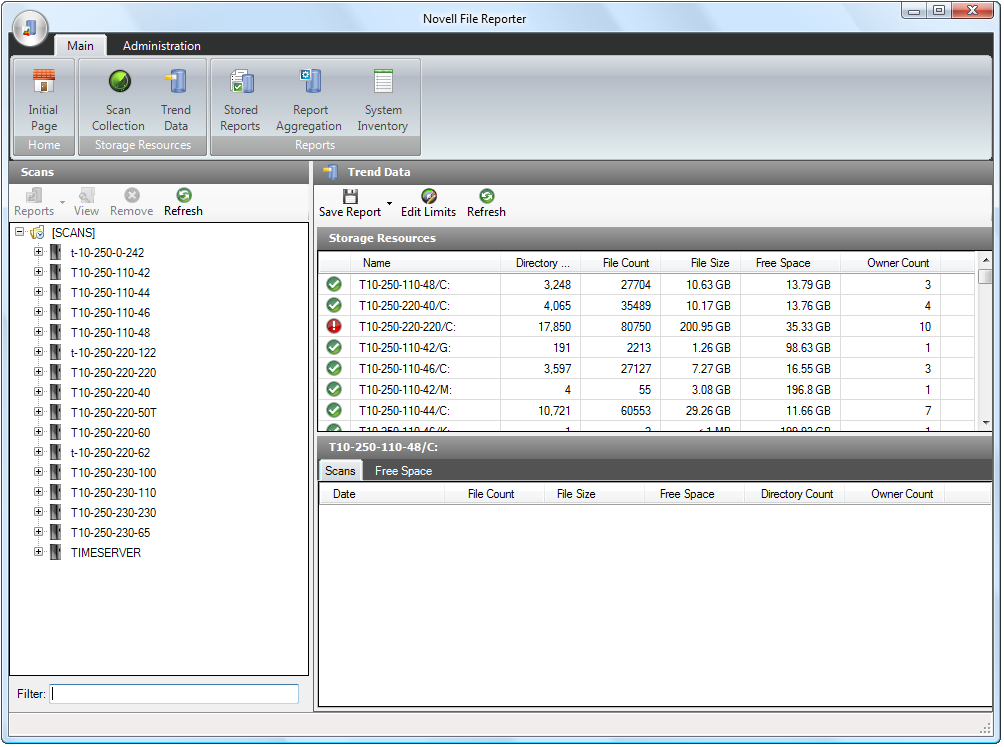Refresh the Scans panel list
This screenshot has height=747, width=1004.
(x=183, y=203)
